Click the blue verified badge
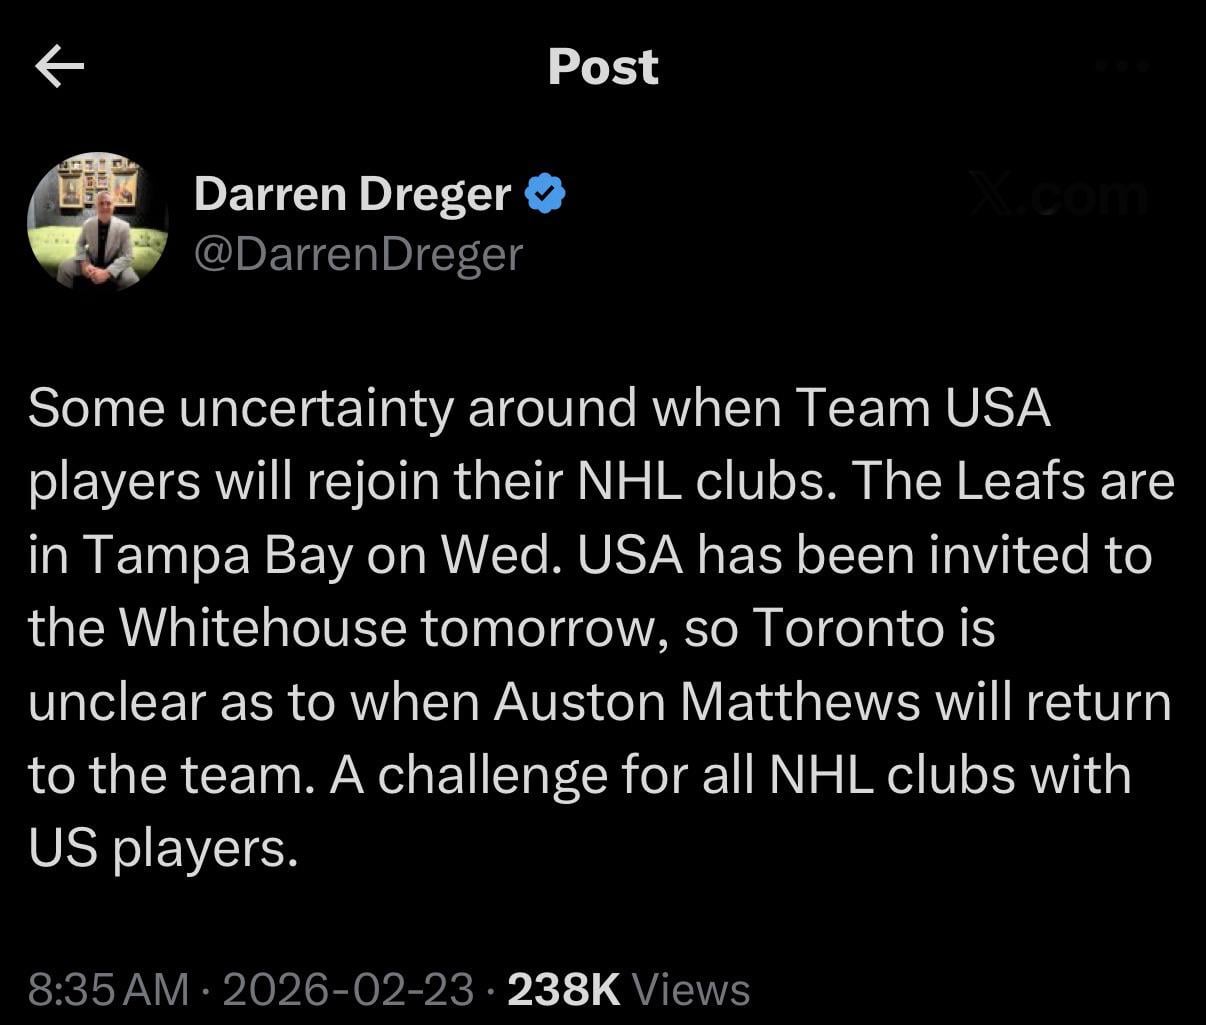 [x=545, y=192]
